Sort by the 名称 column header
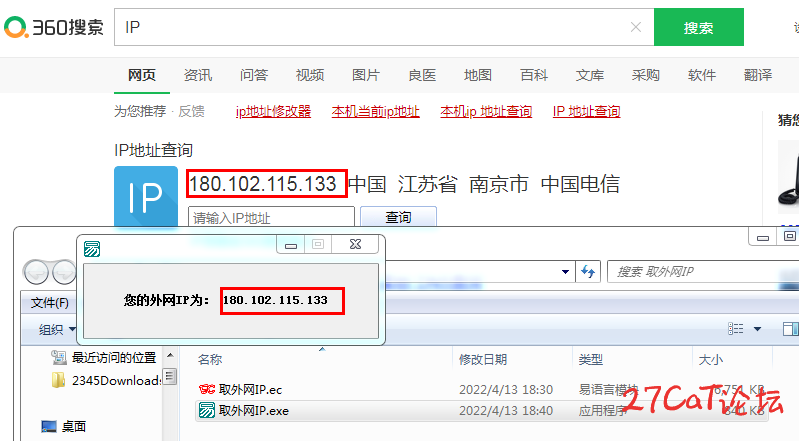Image resolution: width=799 pixels, height=441 pixels. pos(210,360)
